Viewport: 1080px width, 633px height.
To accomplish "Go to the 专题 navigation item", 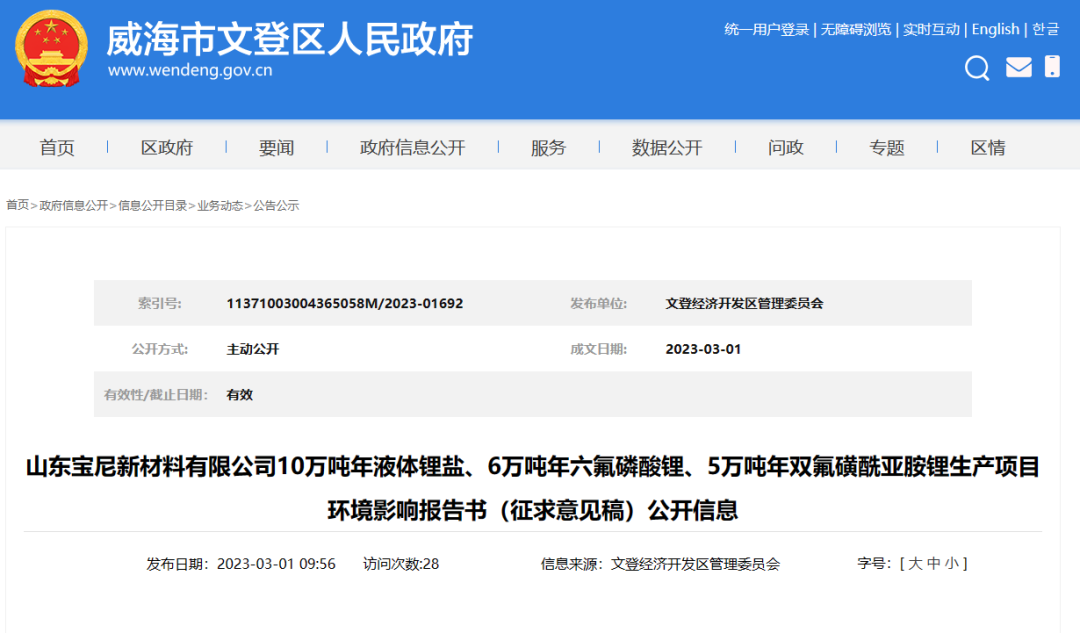I will (x=886, y=147).
